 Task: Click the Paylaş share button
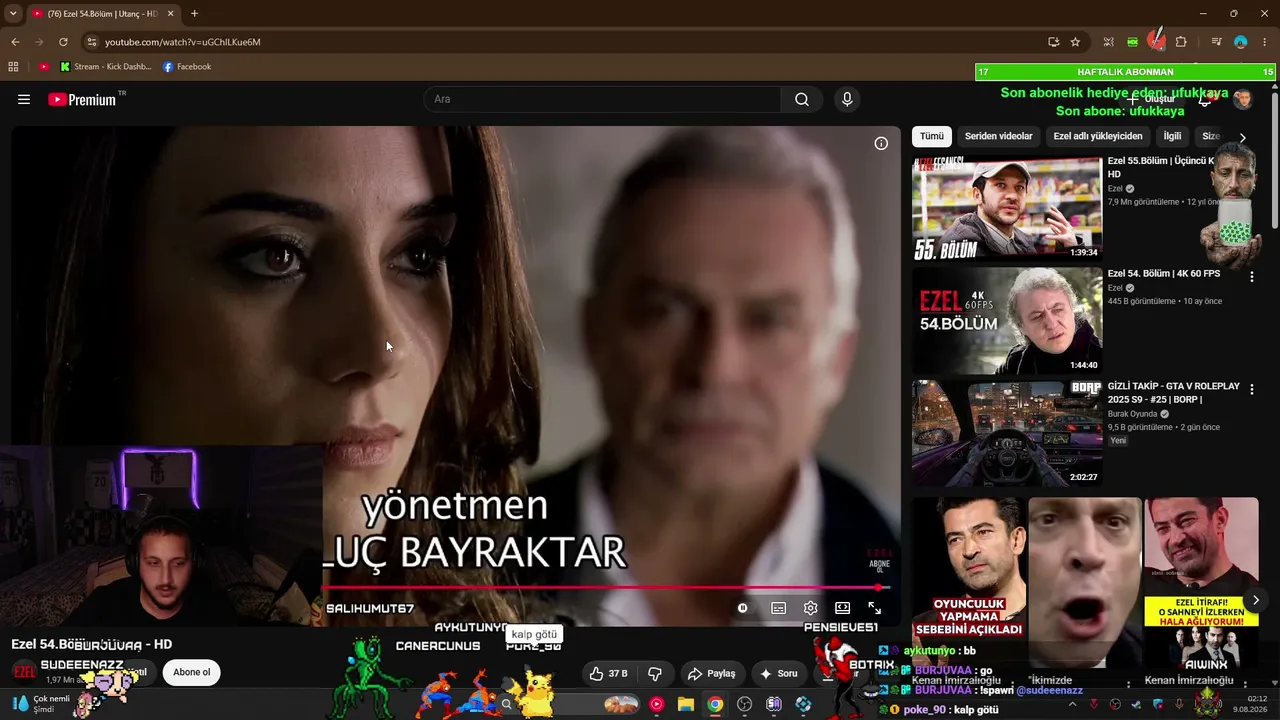coord(712,674)
